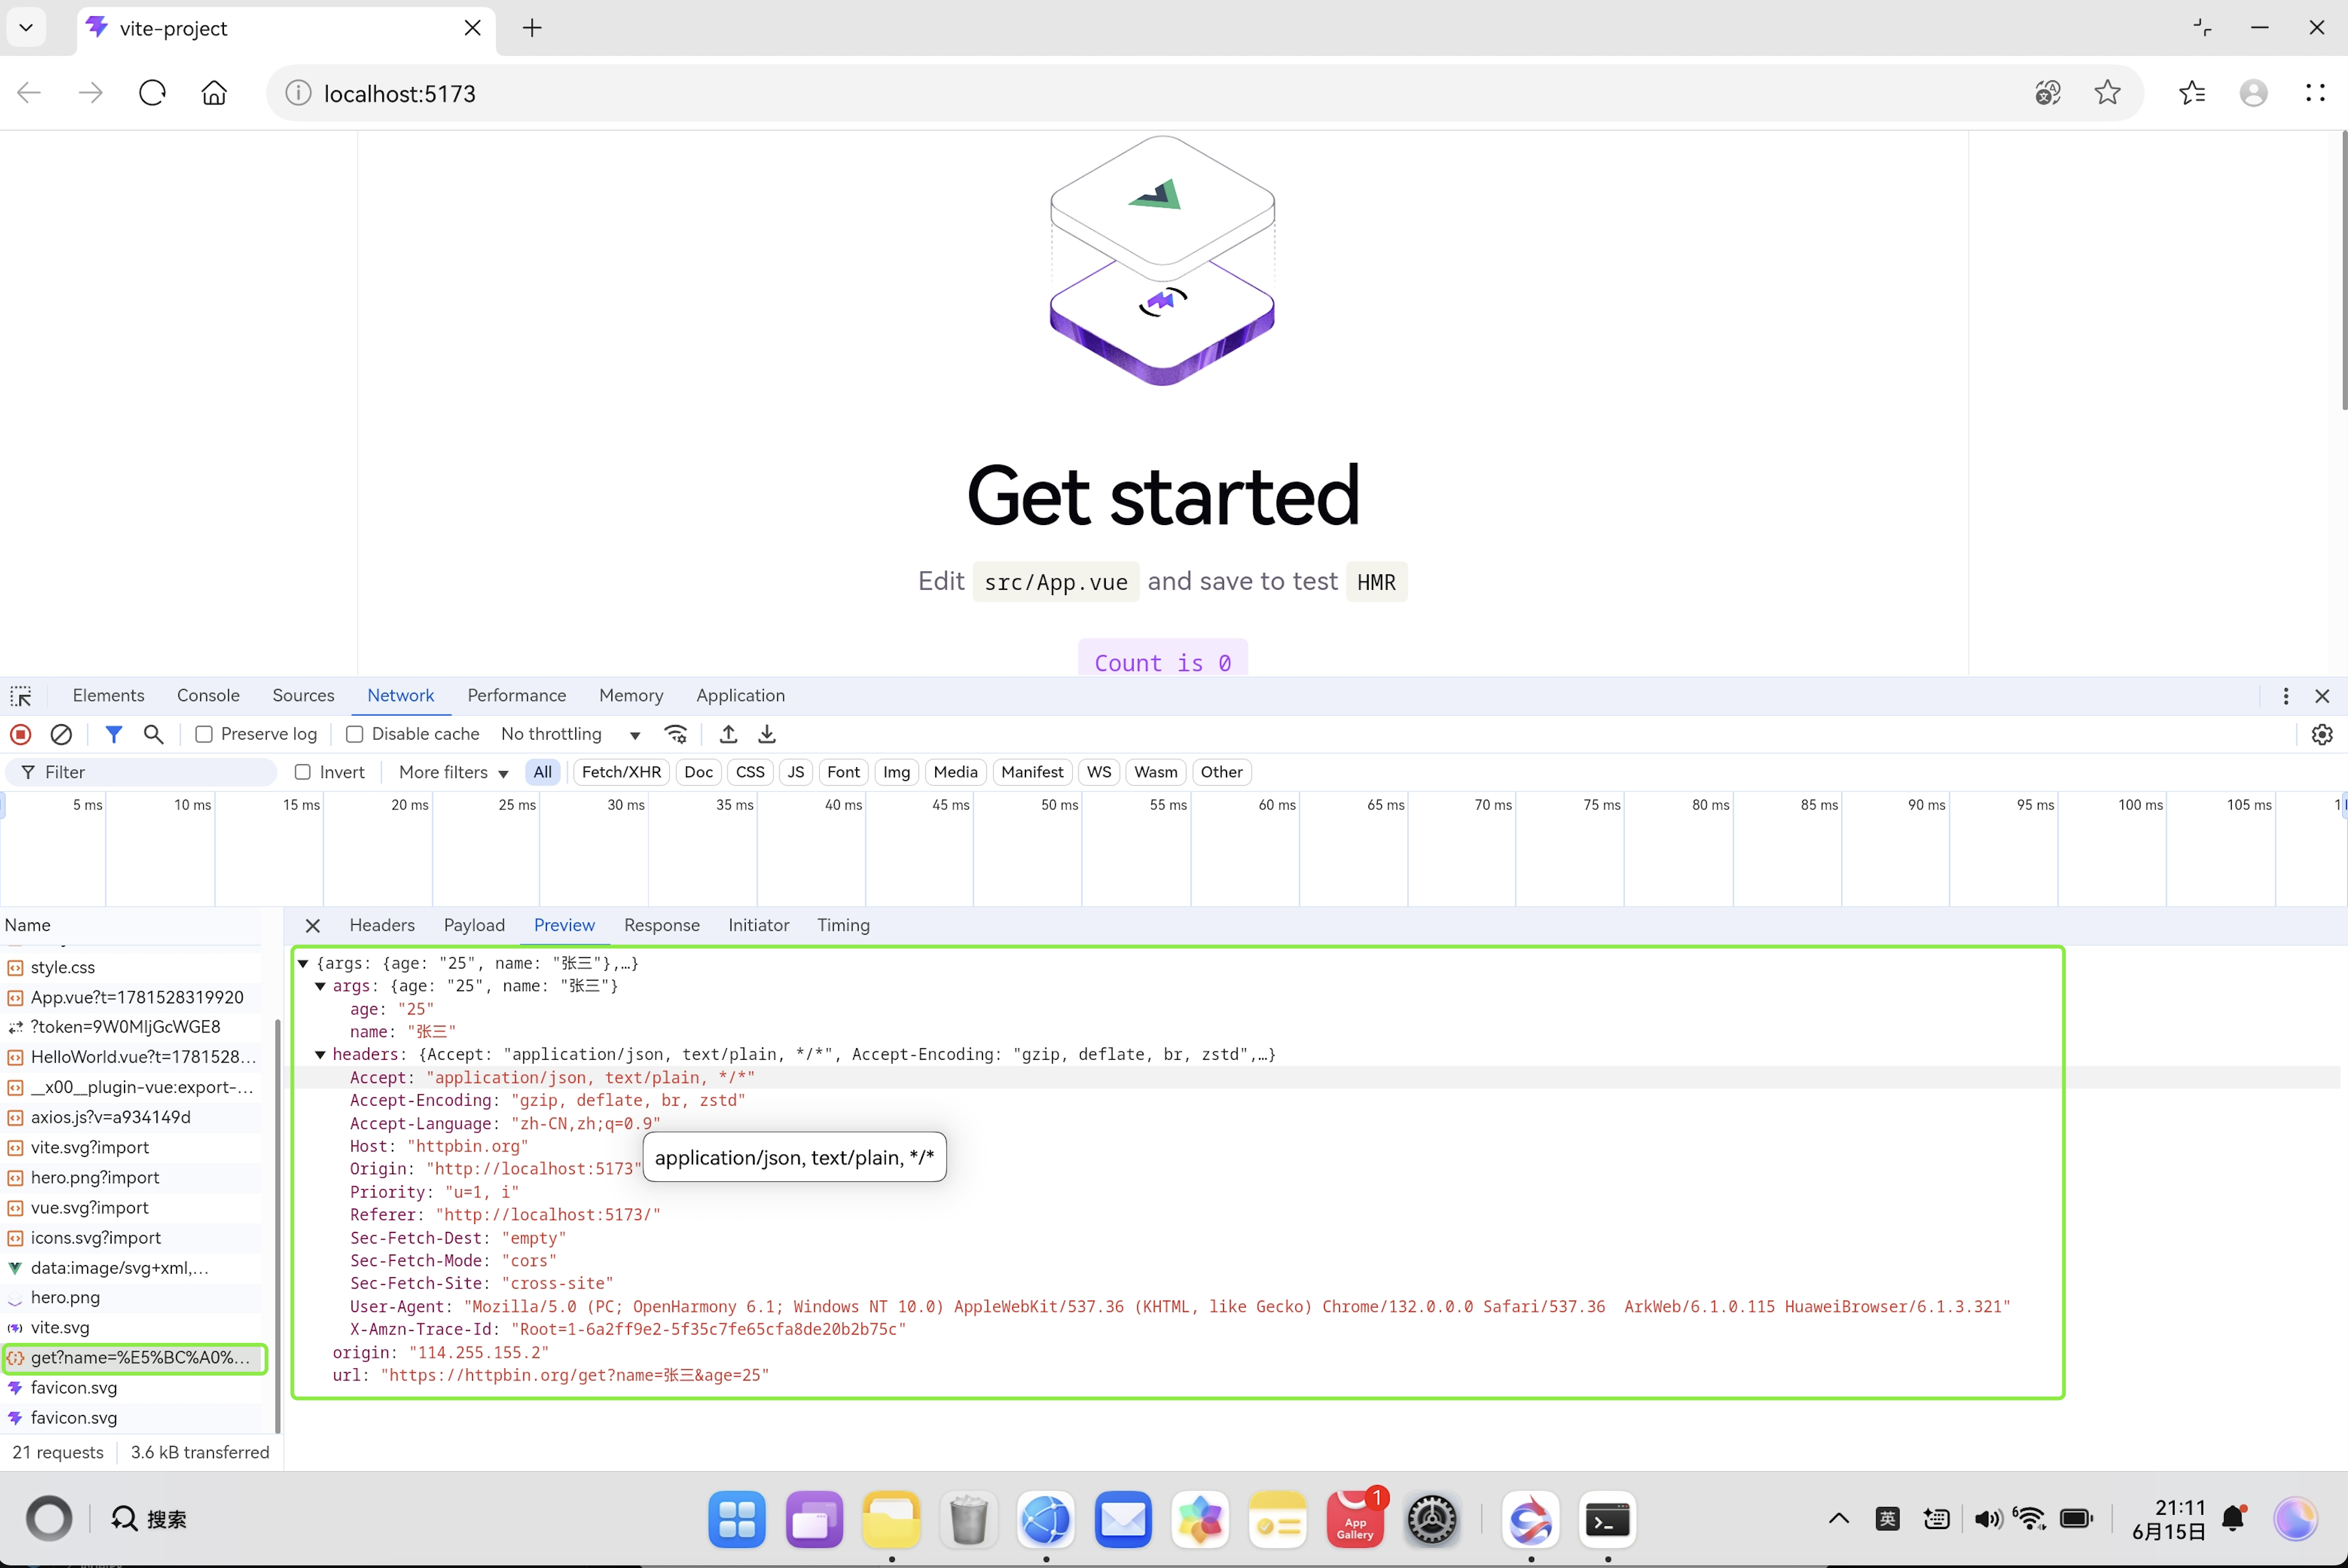Import HAR file with upload arrow
The height and width of the screenshot is (1568, 2348).
click(728, 734)
